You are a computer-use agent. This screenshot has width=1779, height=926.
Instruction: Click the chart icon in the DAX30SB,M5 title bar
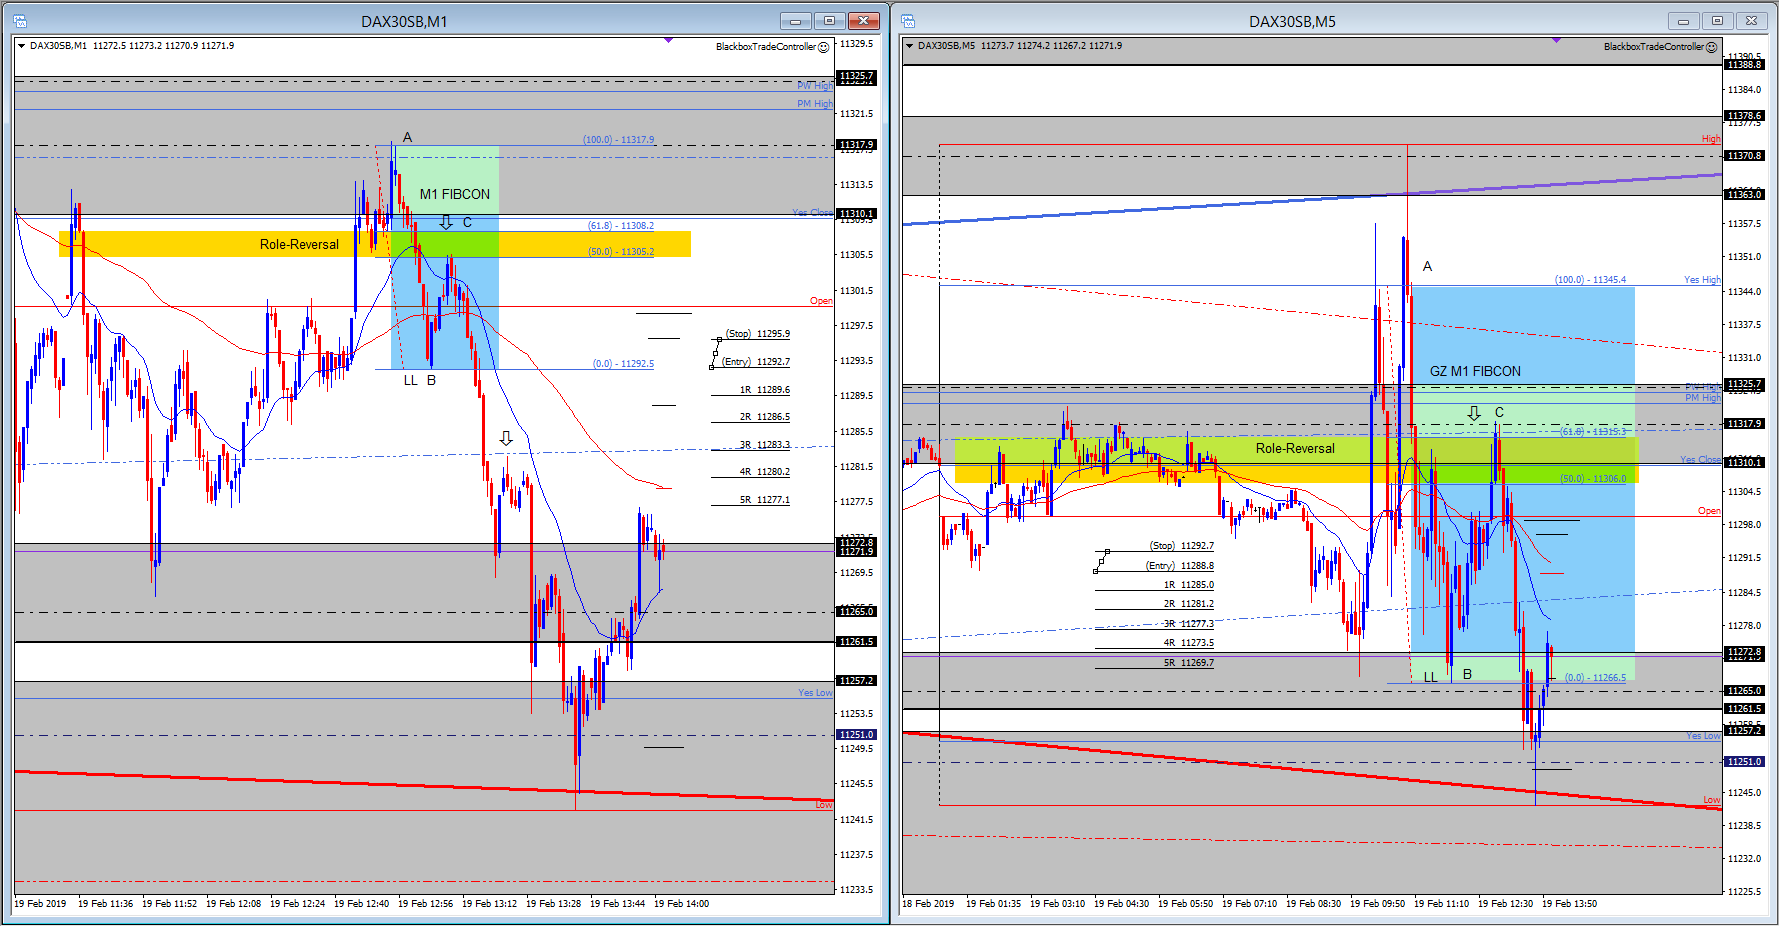[x=908, y=21]
